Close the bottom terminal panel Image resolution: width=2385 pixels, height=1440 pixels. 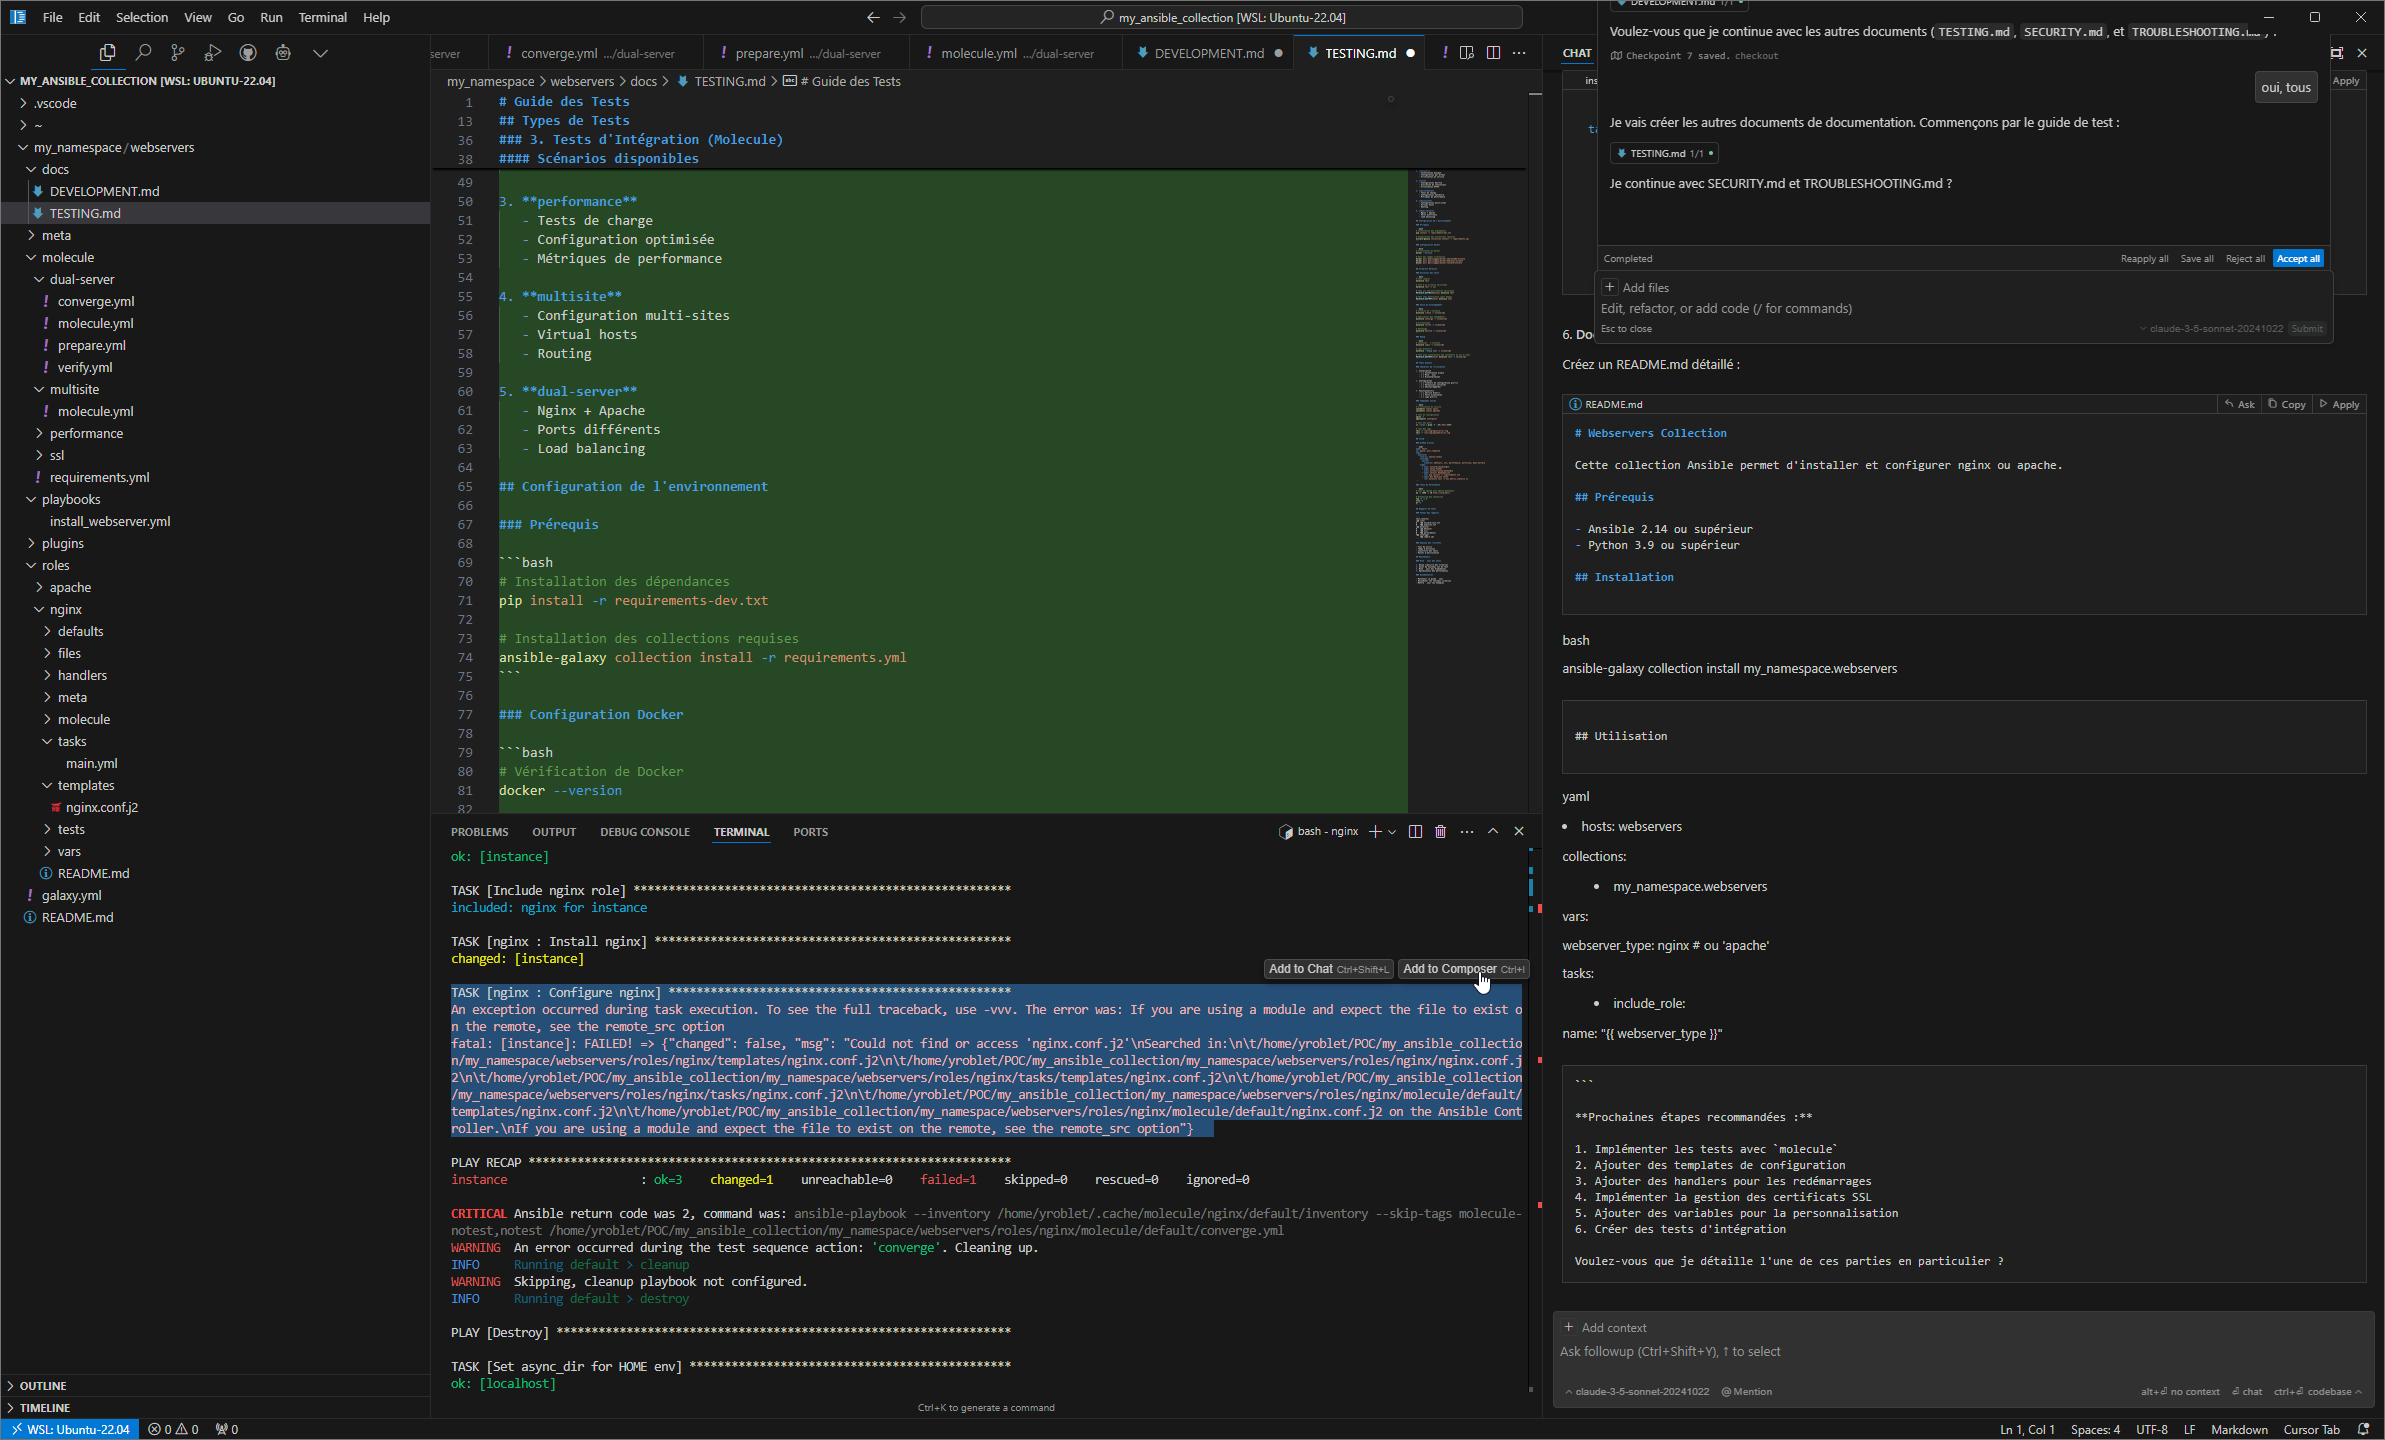1519,831
